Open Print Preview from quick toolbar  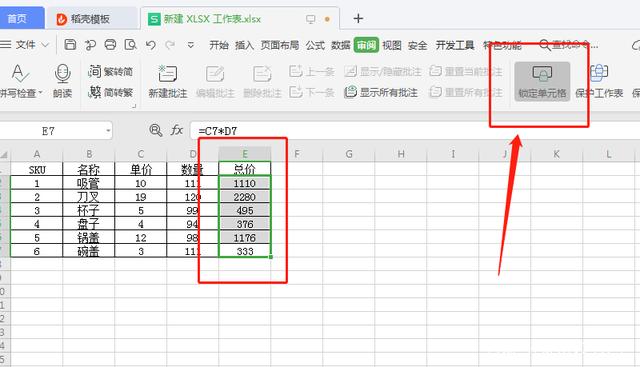pos(131,44)
